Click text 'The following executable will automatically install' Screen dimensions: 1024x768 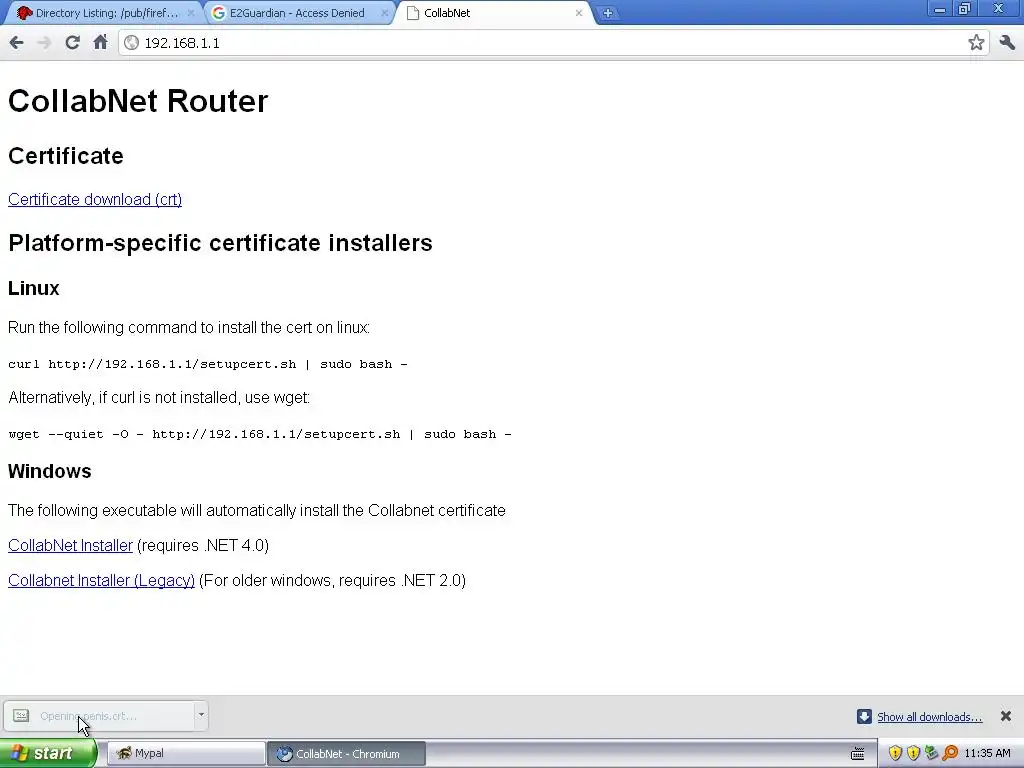tap(257, 510)
